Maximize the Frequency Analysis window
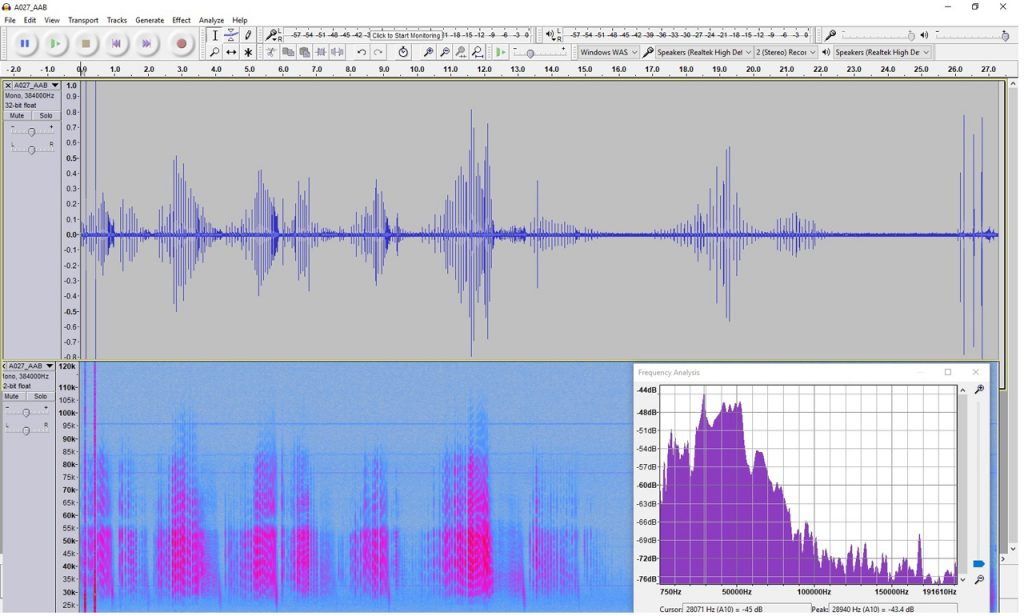The image size is (1024, 616). pos(948,372)
